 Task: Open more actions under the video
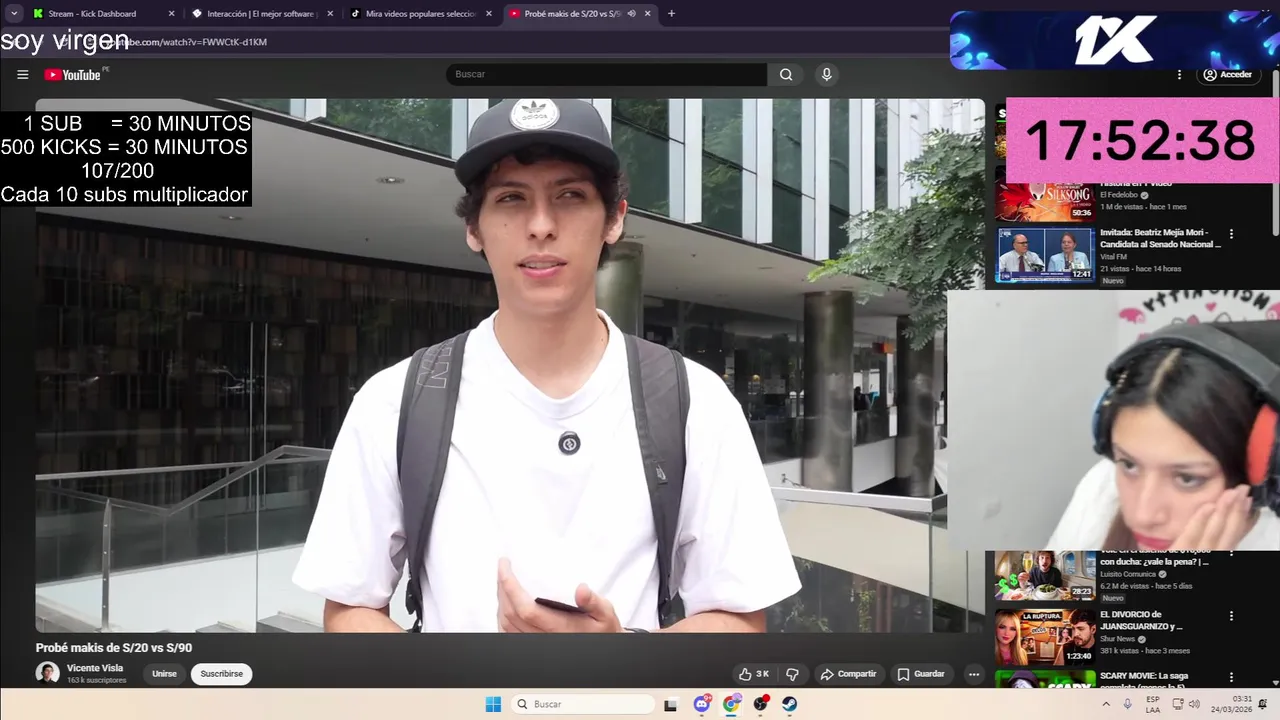coord(973,674)
